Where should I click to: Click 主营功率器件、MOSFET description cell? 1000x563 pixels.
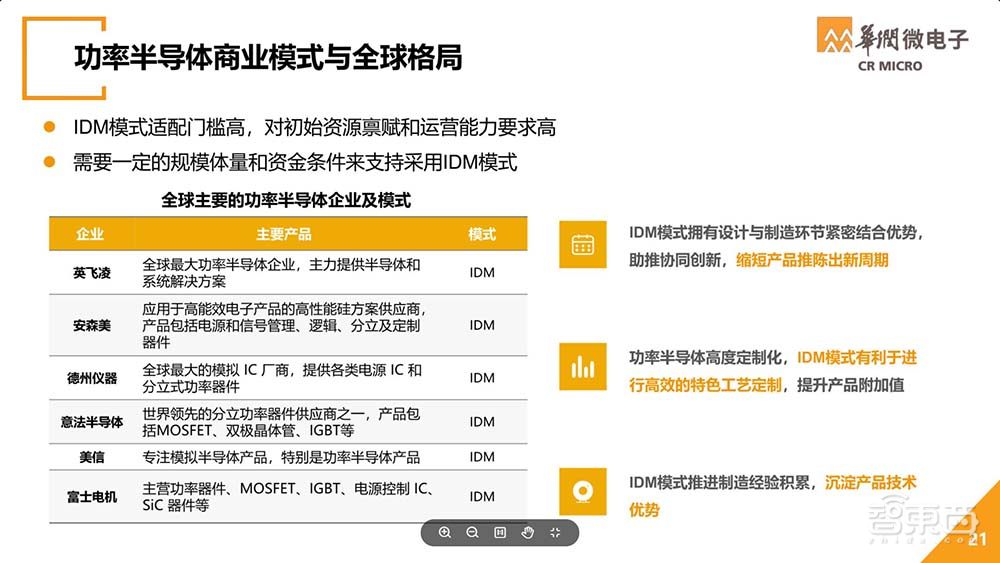(288, 497)
